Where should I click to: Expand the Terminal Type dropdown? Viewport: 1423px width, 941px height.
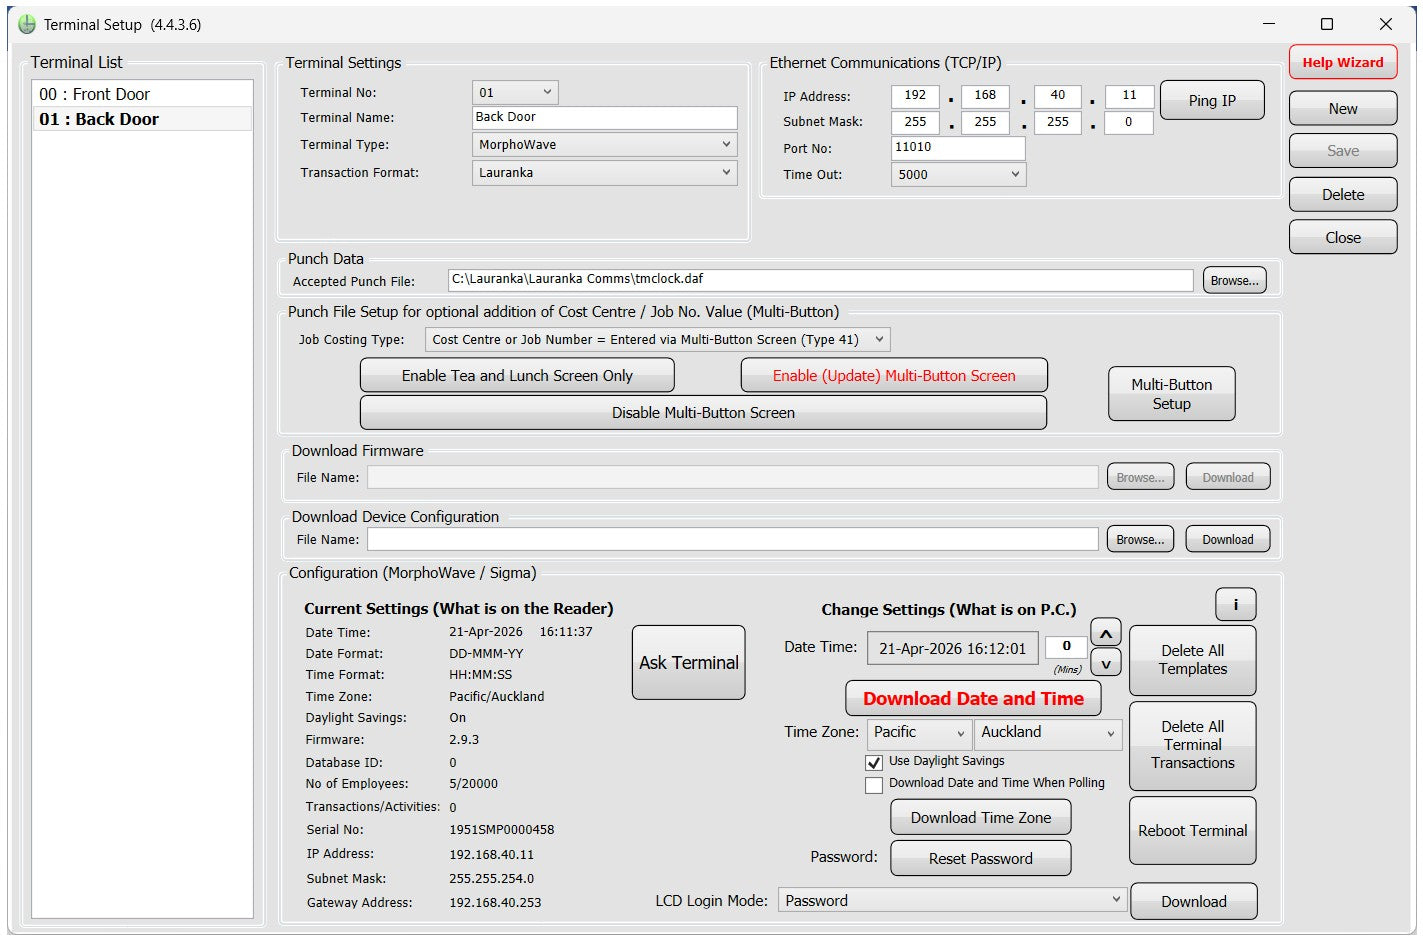(x=605, y=145)
